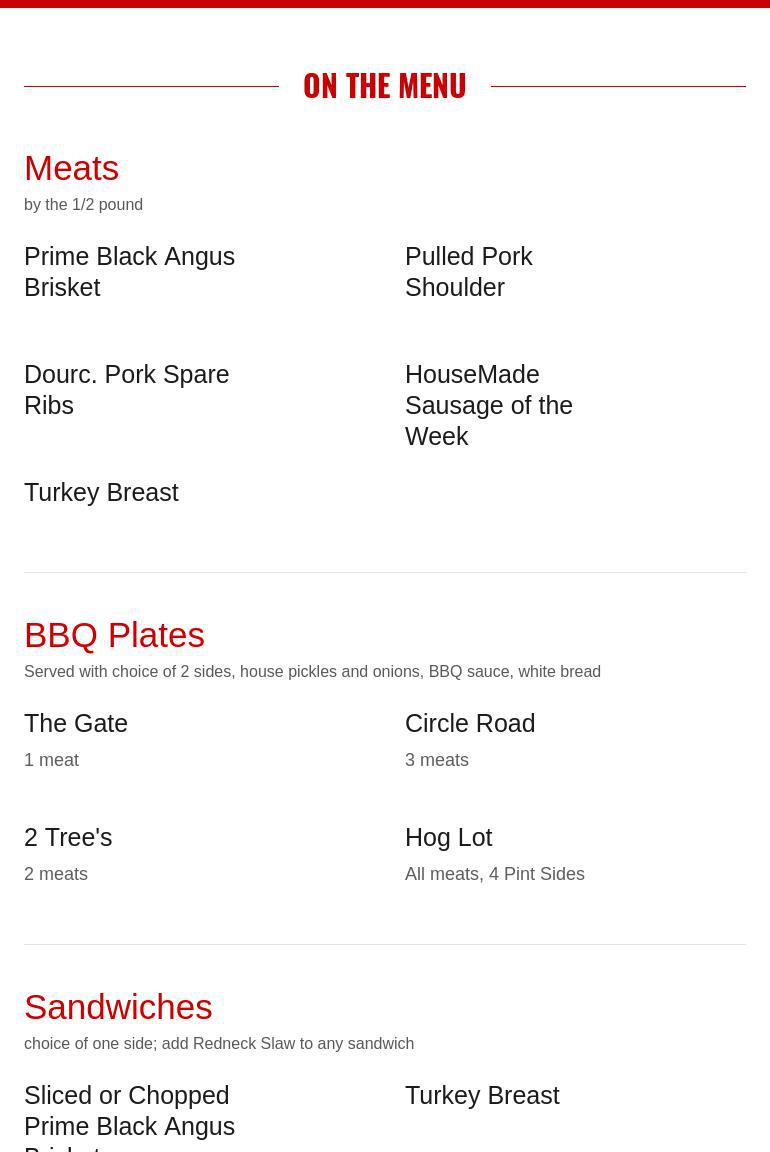
Task: Choose the Circle Road plate
Action: click(470, 723)
